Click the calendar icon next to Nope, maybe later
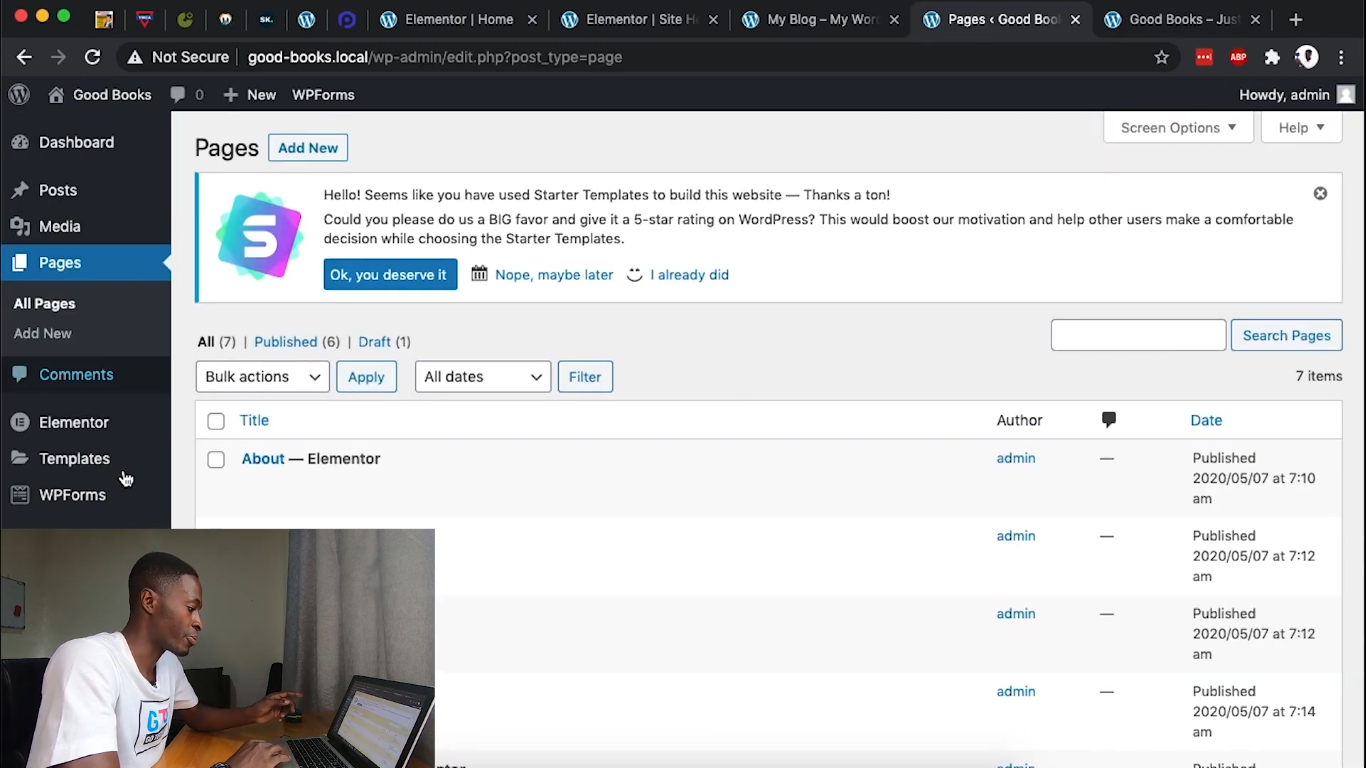 pos(480,274)
